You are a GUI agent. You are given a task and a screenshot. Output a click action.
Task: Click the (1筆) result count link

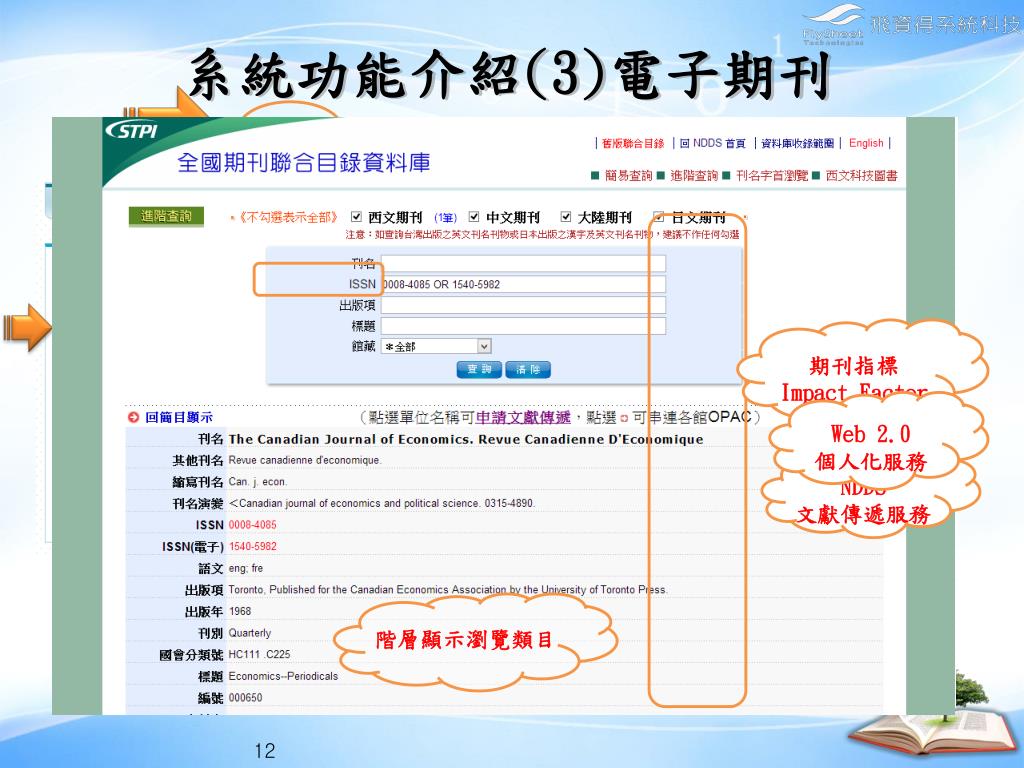click(x=445, y=217)
